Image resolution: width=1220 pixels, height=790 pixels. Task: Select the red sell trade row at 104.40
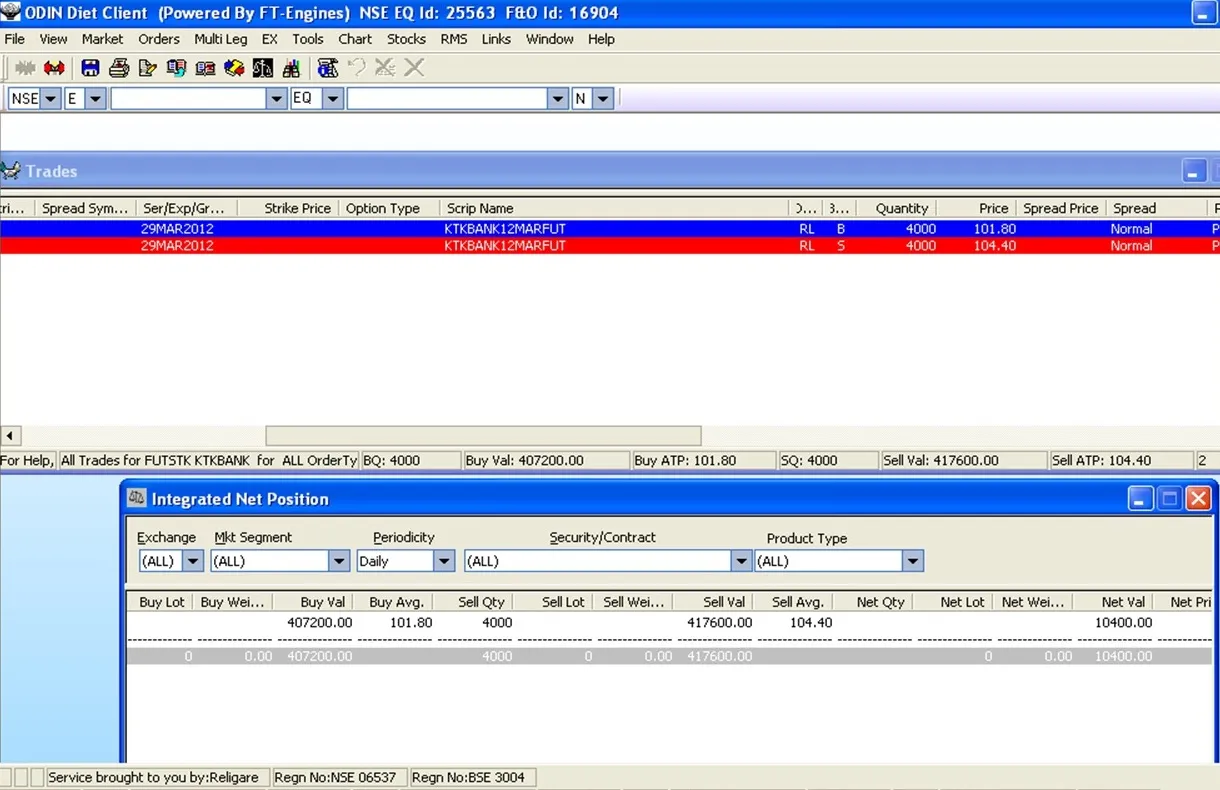pos(610,245)
